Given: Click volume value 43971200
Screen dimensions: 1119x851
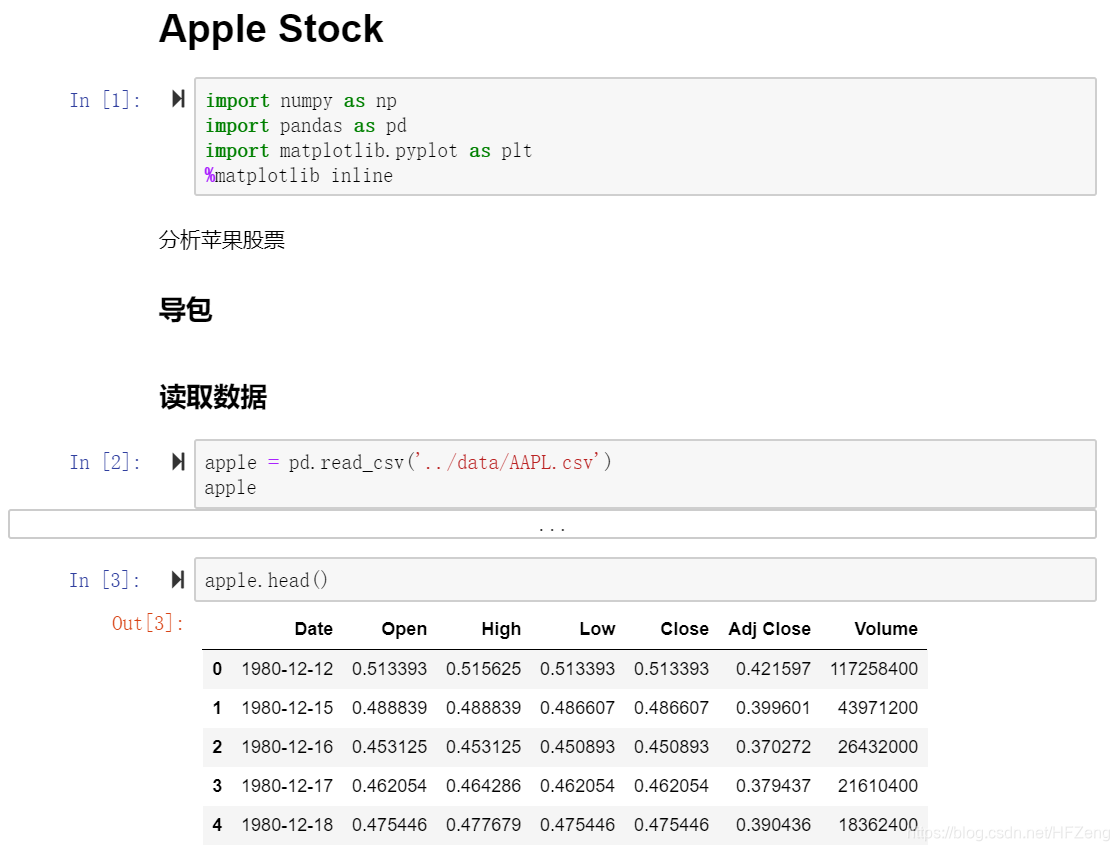Looking at the screenshot, I should click(x=878, y=708).
